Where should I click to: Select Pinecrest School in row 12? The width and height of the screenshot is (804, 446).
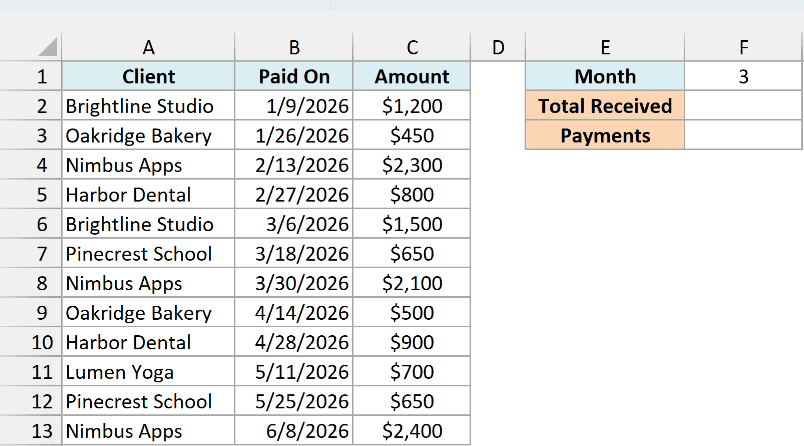pos(148,401)
